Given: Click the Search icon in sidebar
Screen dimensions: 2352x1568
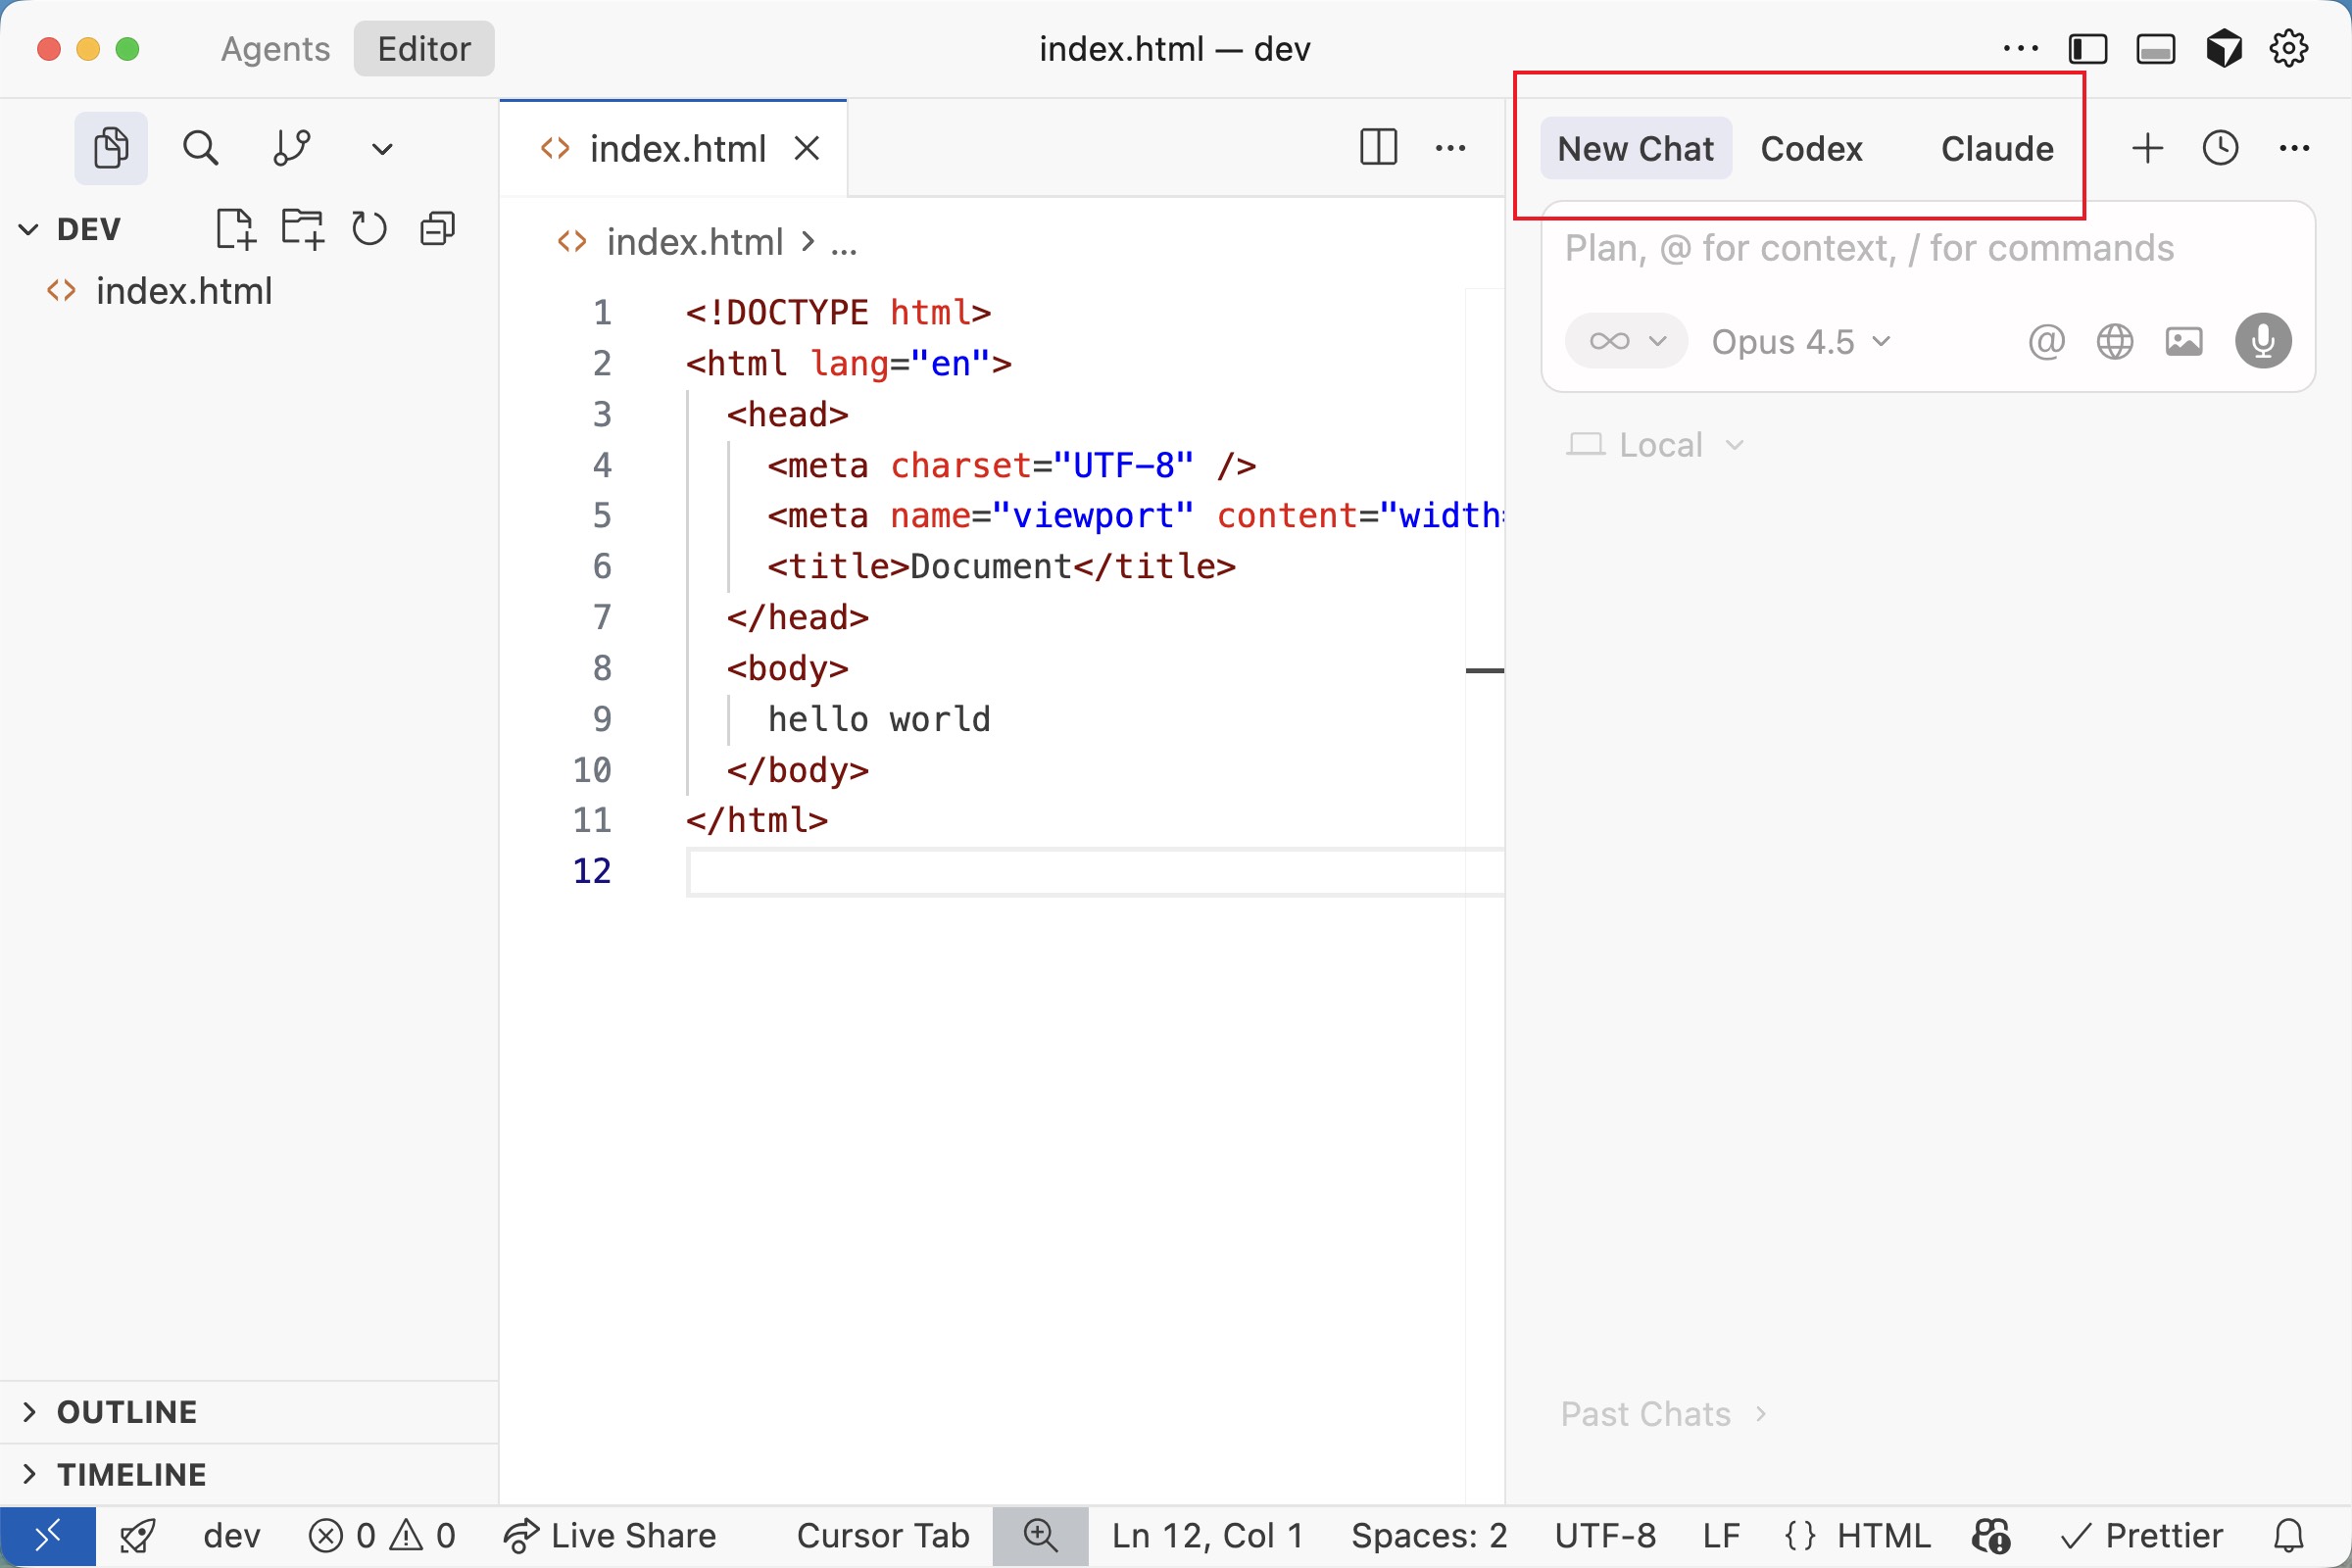Looking at the screenshot, I should (200, 148).
